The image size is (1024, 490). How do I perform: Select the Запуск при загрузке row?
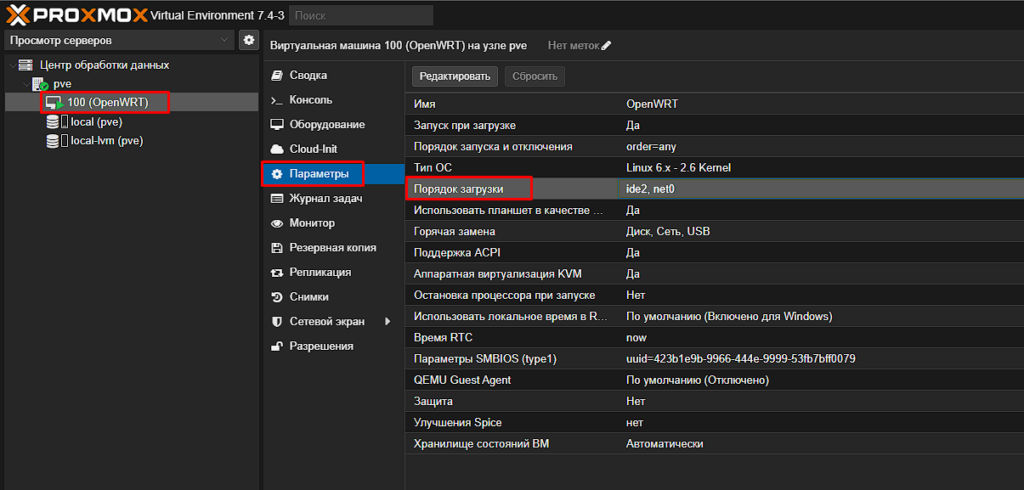(x=714, y=125)
